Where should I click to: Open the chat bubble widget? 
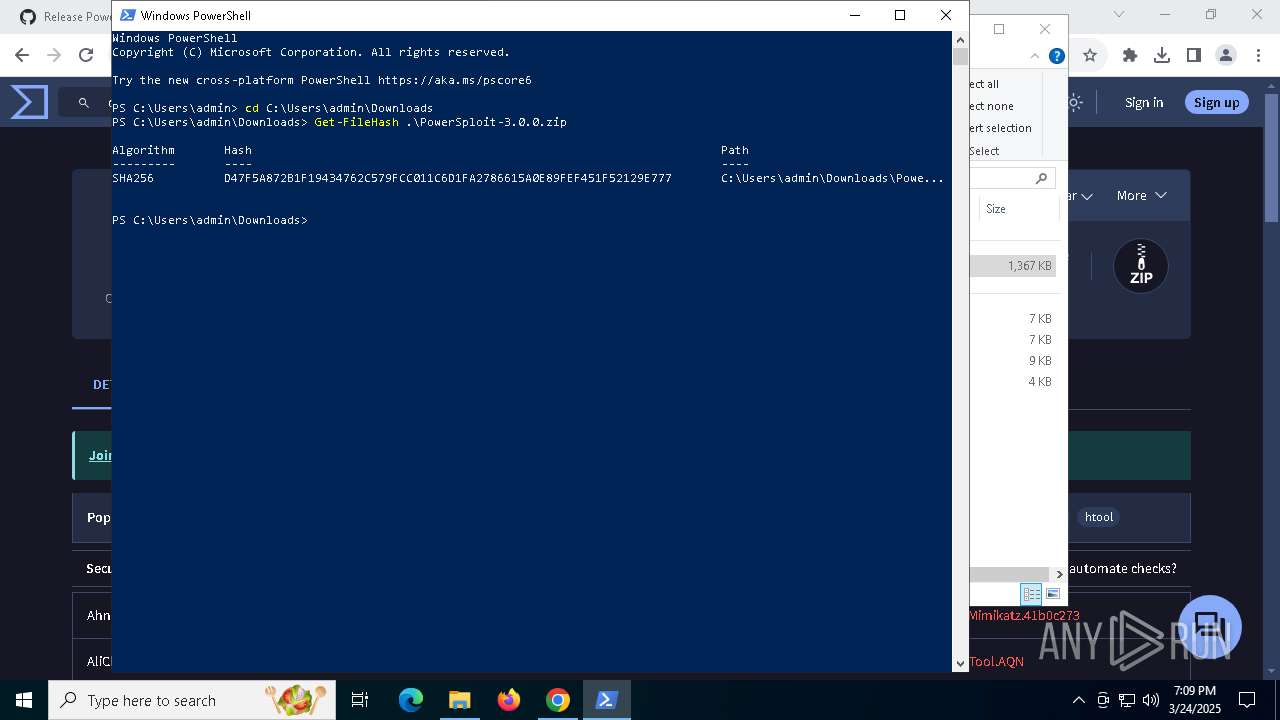click(1210, 627)
